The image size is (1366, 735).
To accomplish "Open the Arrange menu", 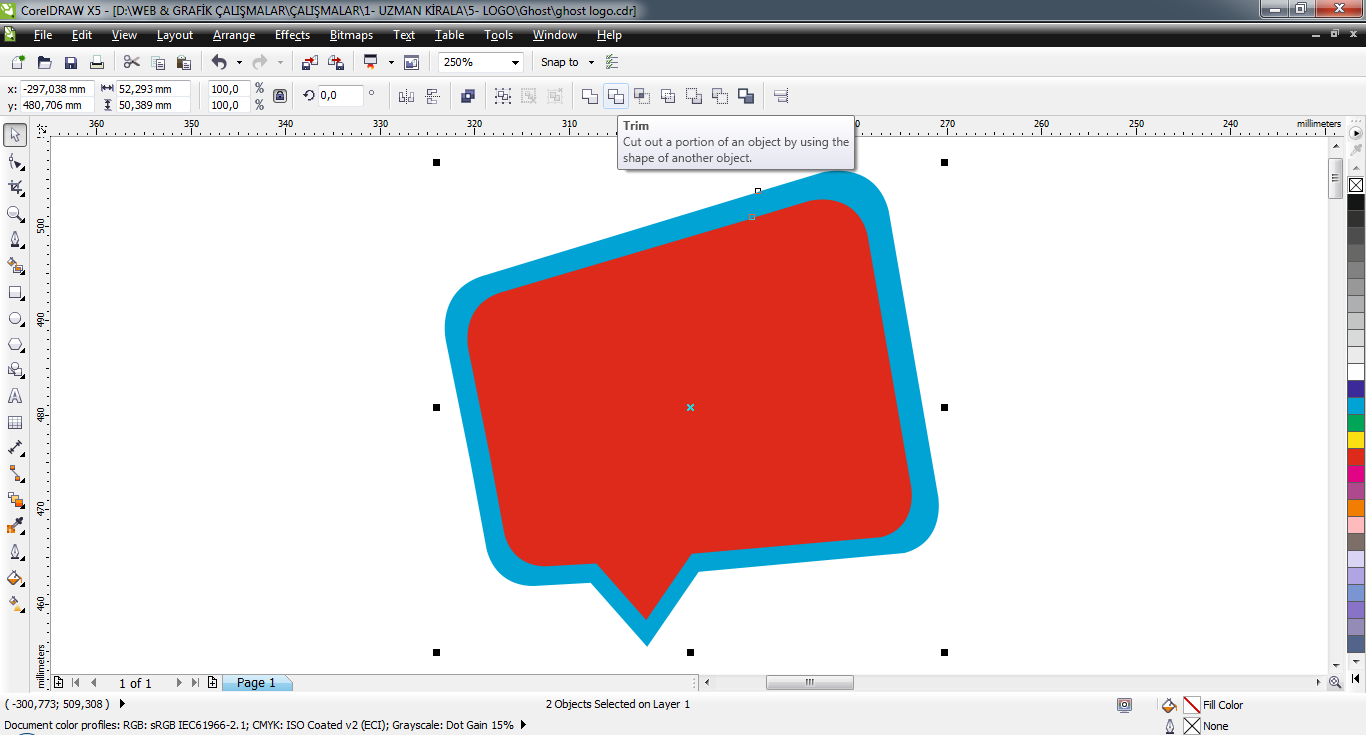I will (x=234, y=35).
